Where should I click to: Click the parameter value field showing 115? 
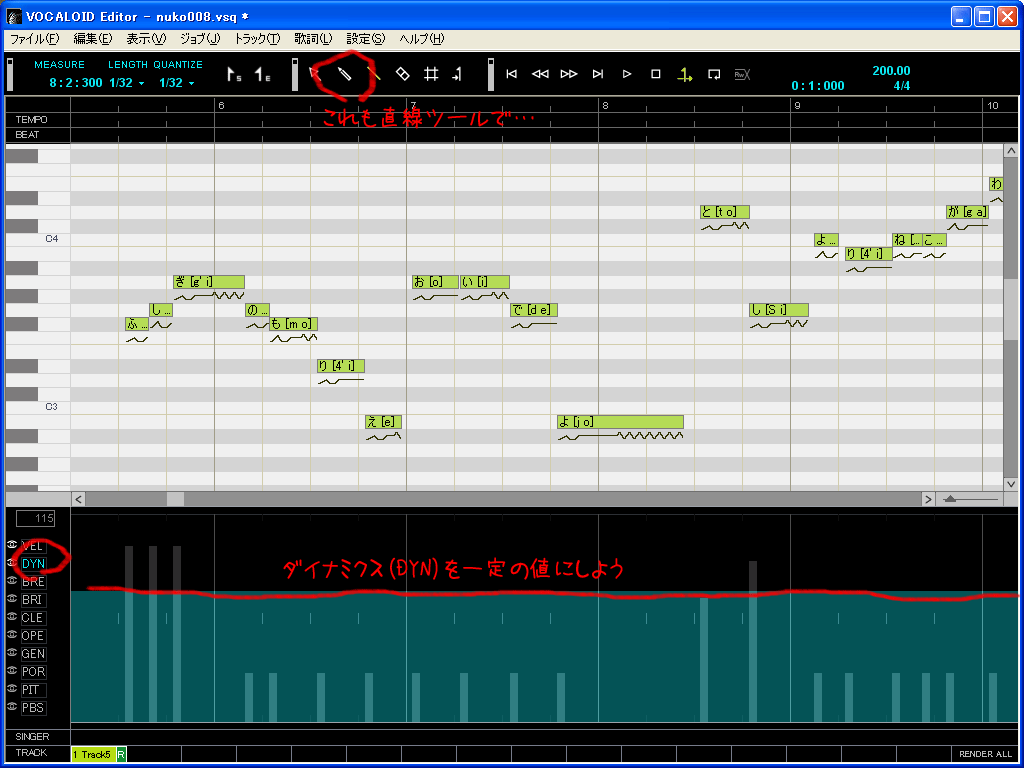(x=36, y=519)
